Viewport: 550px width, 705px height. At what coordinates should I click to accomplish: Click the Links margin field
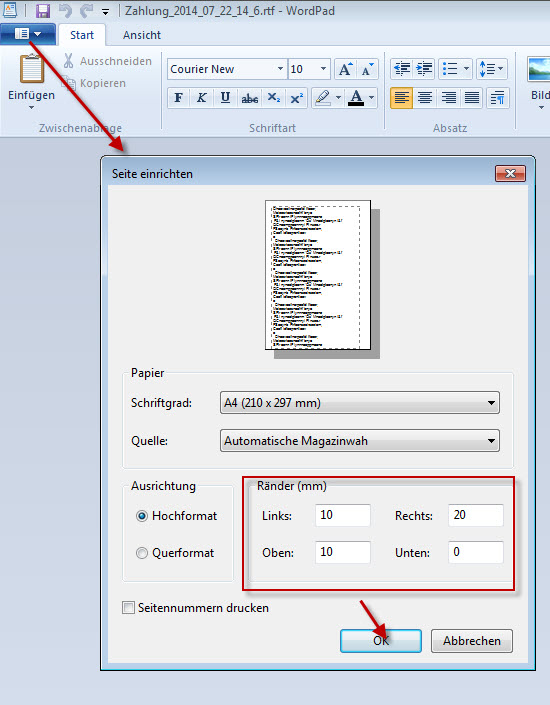[x=343, y=515]
